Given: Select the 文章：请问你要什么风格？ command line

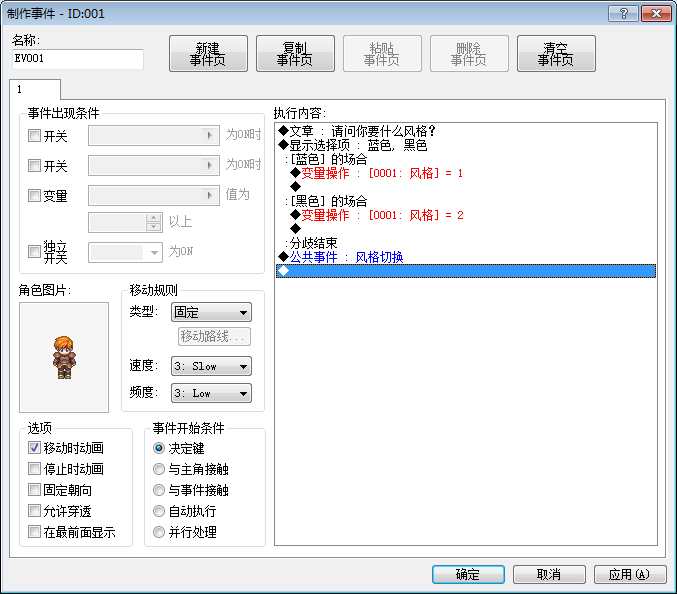Looking at the screenshot, I should 466,131.
